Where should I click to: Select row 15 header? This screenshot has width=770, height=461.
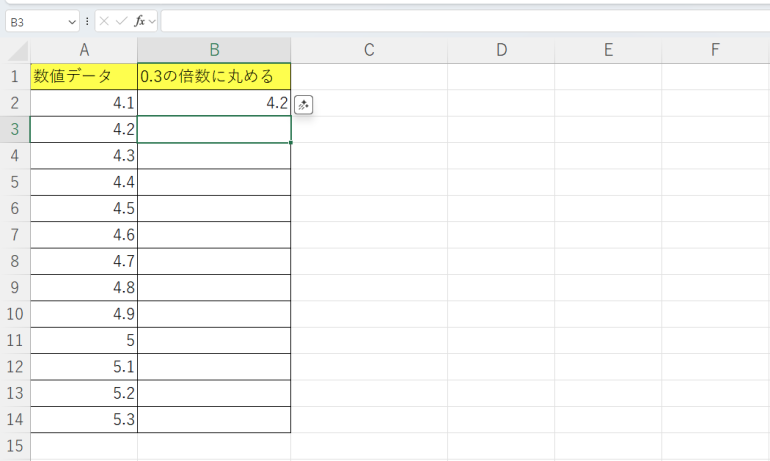point(15,446)
